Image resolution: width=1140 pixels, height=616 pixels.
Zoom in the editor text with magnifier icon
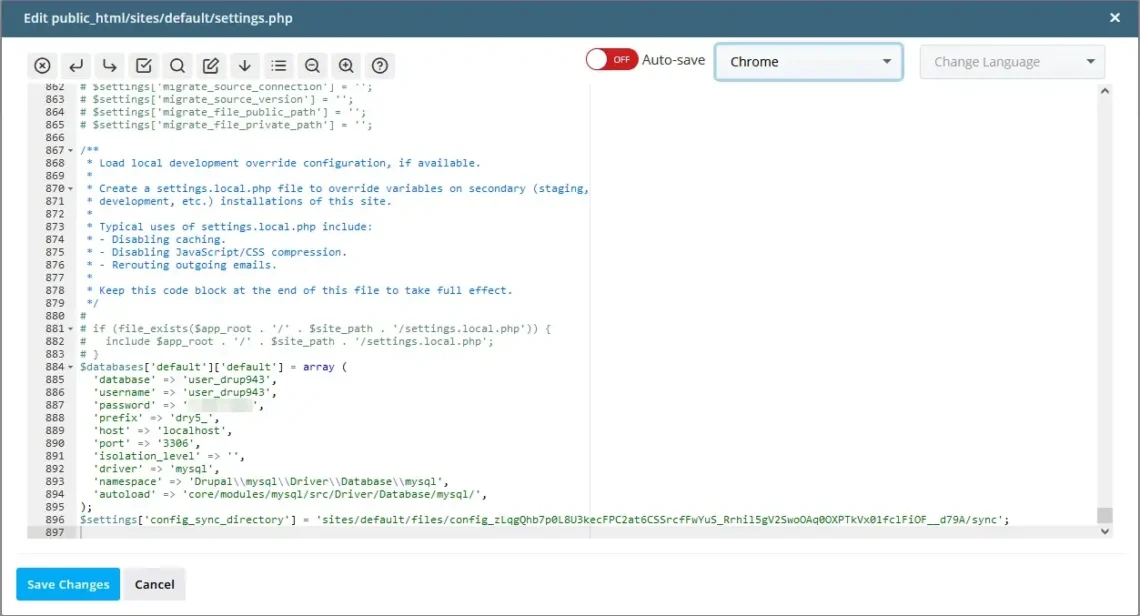[x=345, y=65]
